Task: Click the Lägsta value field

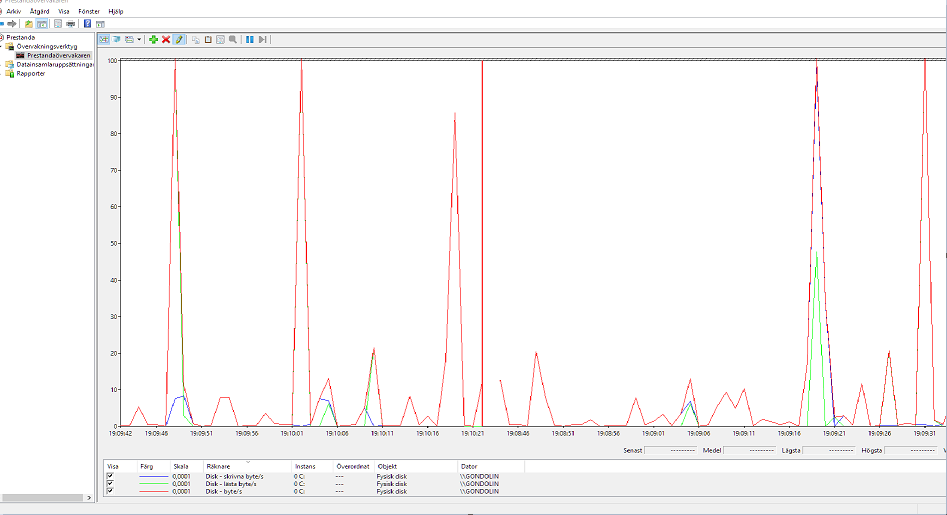Action: click(x=828, y=450)
